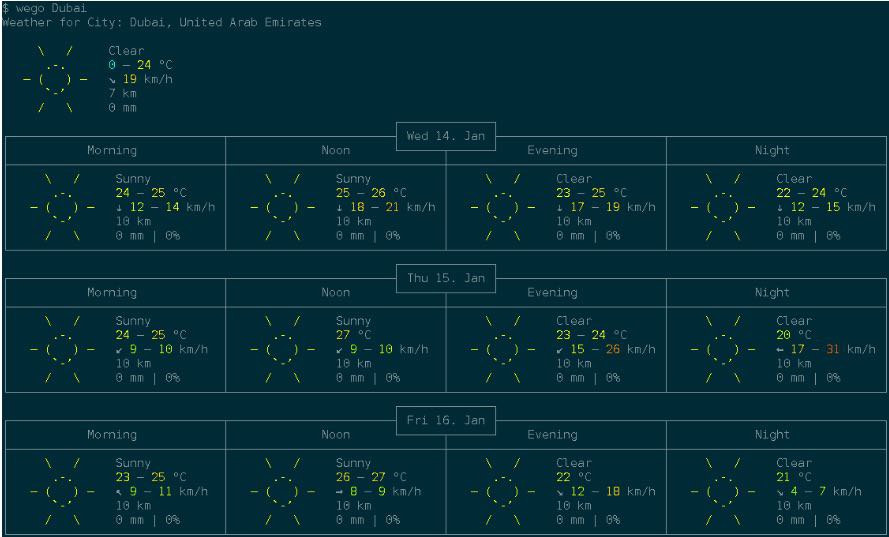Viewport: 889px width, 537px height.
Task: Click 'Weather for City: Dubai, United Arab Emirates'
Action: pos(162,23)
